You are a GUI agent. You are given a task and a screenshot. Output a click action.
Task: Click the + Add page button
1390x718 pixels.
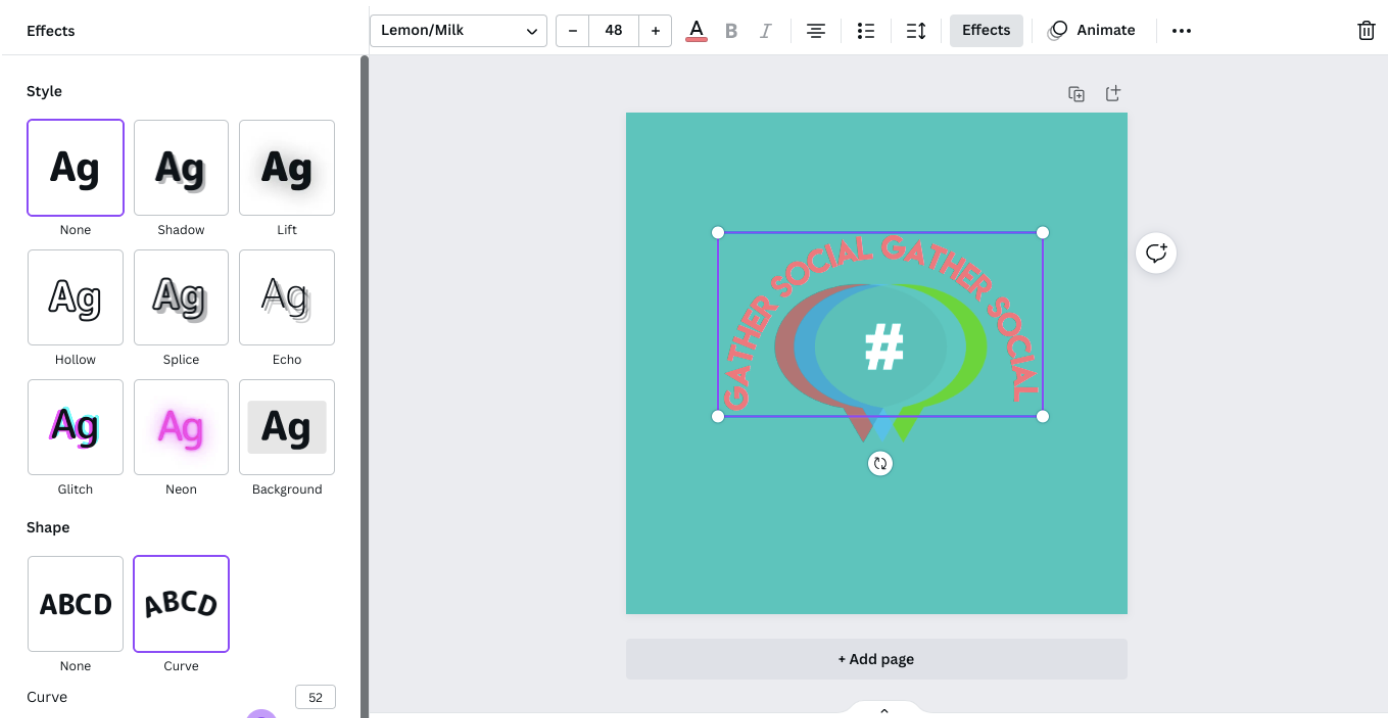pos(876,659)
